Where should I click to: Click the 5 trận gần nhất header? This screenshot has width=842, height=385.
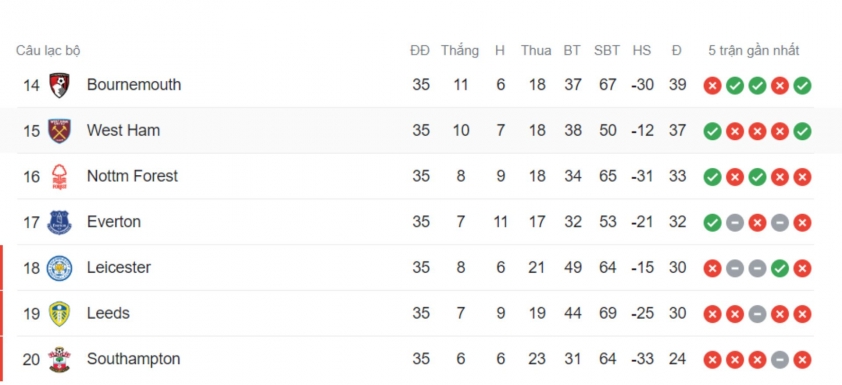753,50
